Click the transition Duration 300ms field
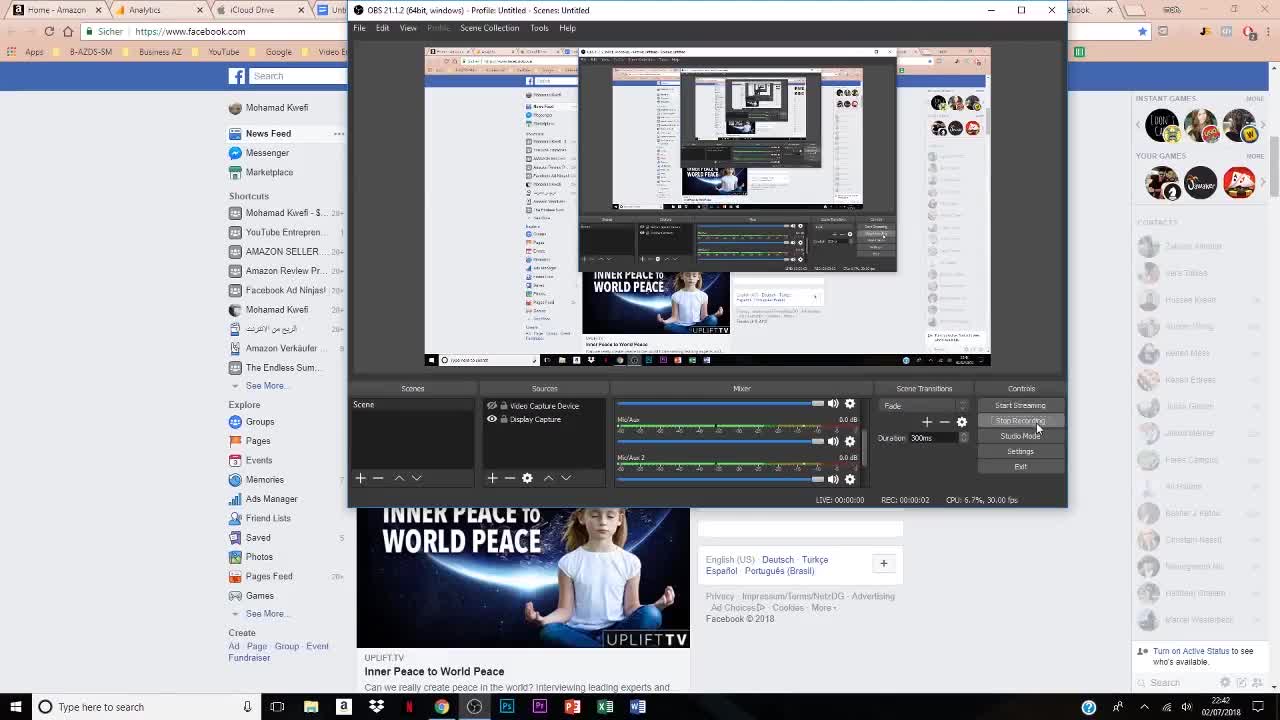The width and height of the screenshot is (1280, 720). (932, 438)
